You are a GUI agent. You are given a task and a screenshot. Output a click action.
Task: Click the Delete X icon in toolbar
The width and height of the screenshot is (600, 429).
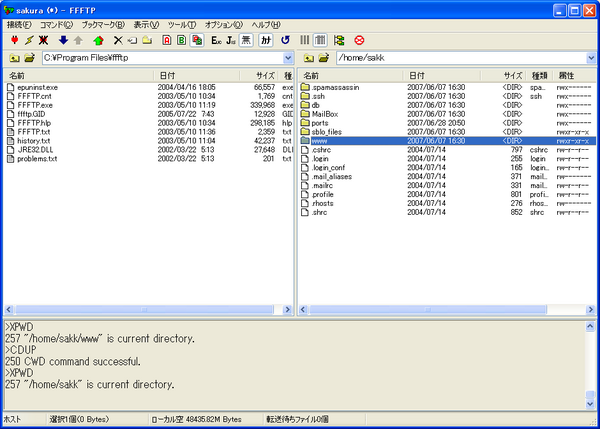pos(118,40)
